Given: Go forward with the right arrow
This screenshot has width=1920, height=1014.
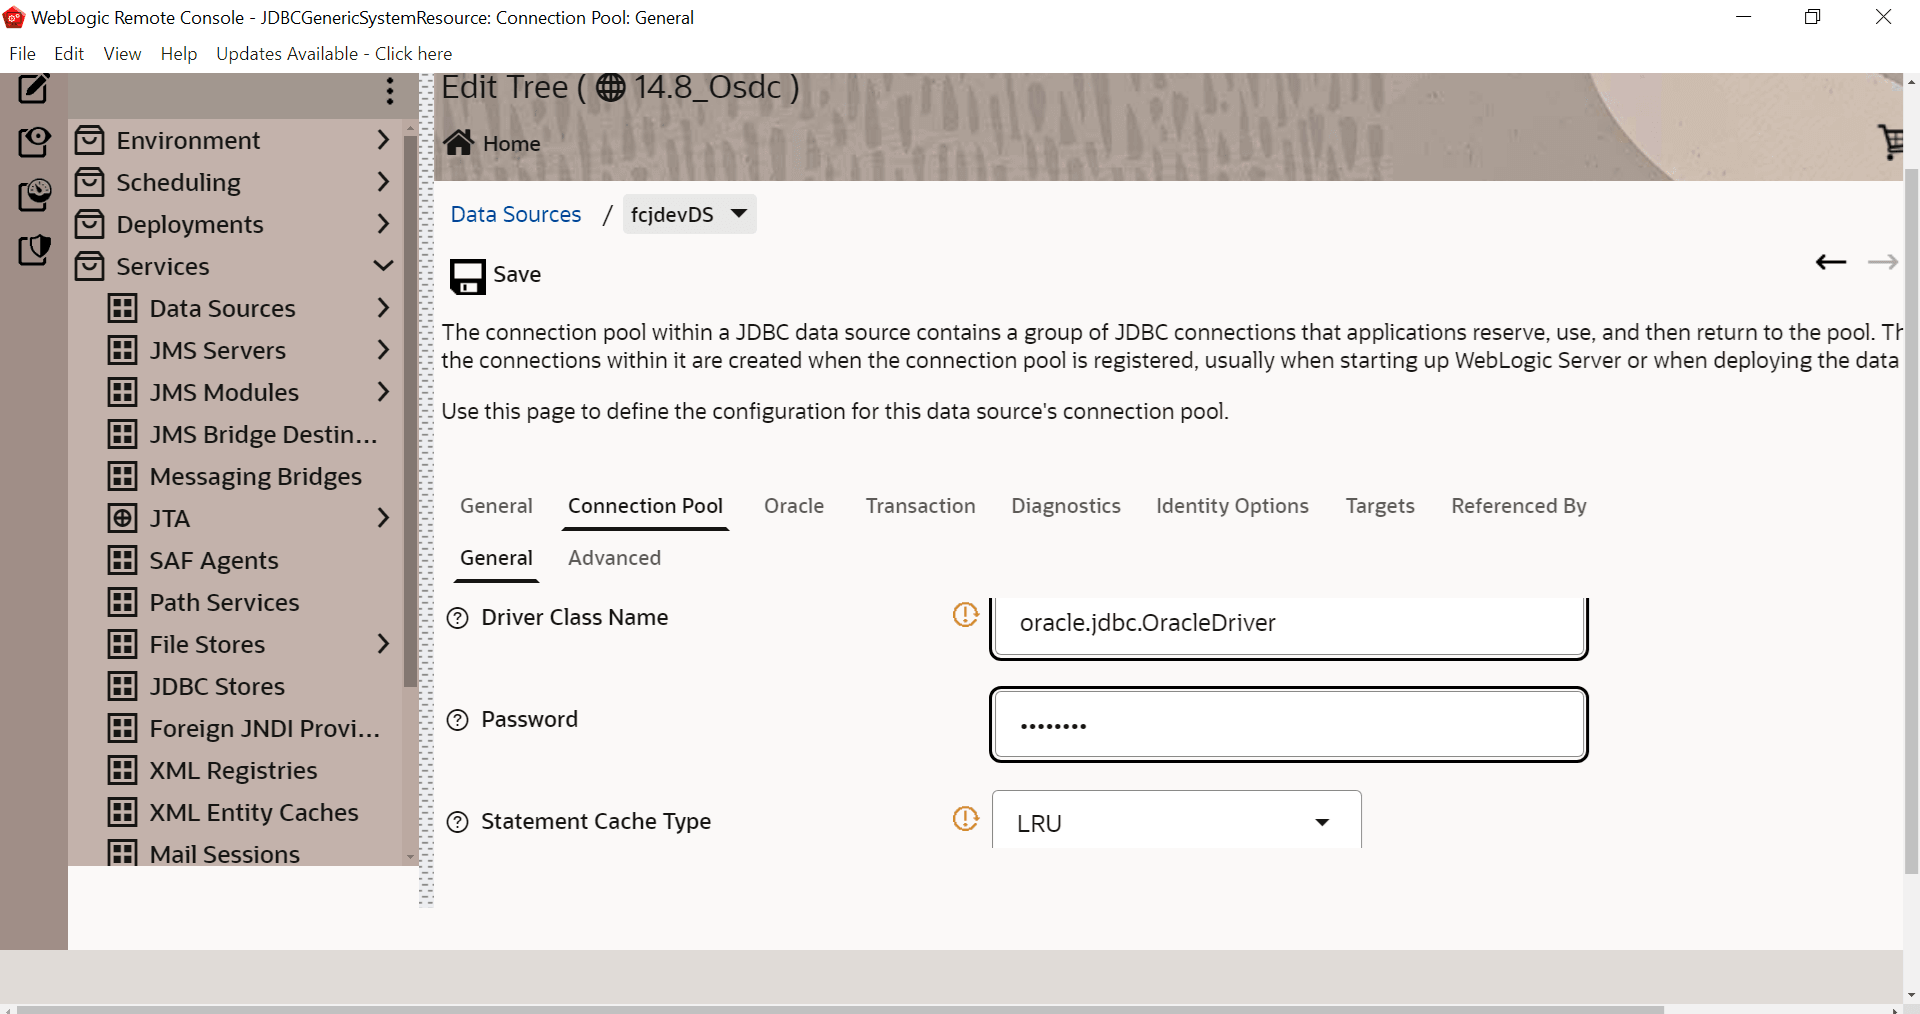Looking at the screenshot, I should (x=1883, y=262).
